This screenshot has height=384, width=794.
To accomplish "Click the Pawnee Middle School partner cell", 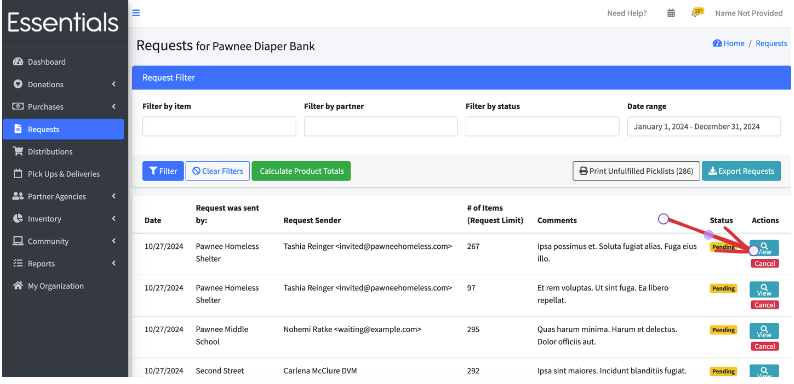I will click(222, 335).
